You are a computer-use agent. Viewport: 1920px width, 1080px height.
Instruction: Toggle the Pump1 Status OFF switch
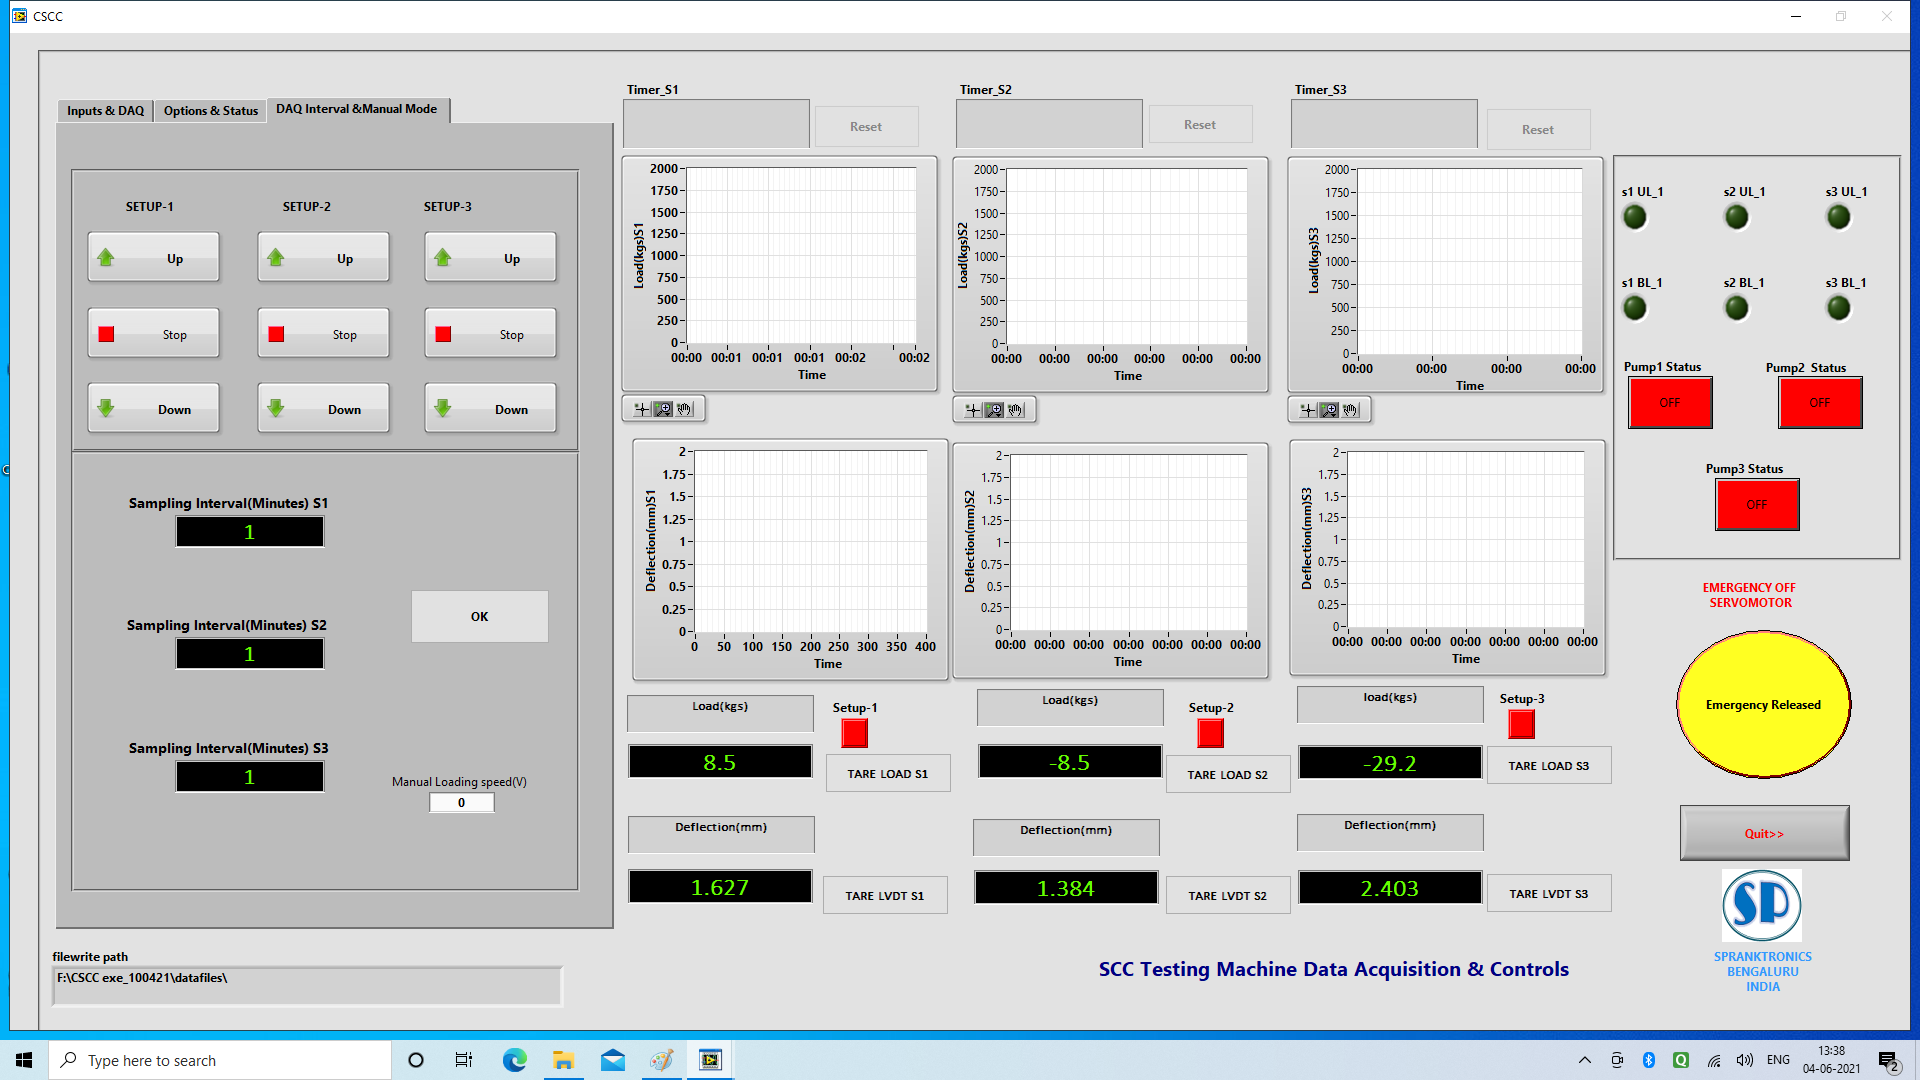(1669, 403)
